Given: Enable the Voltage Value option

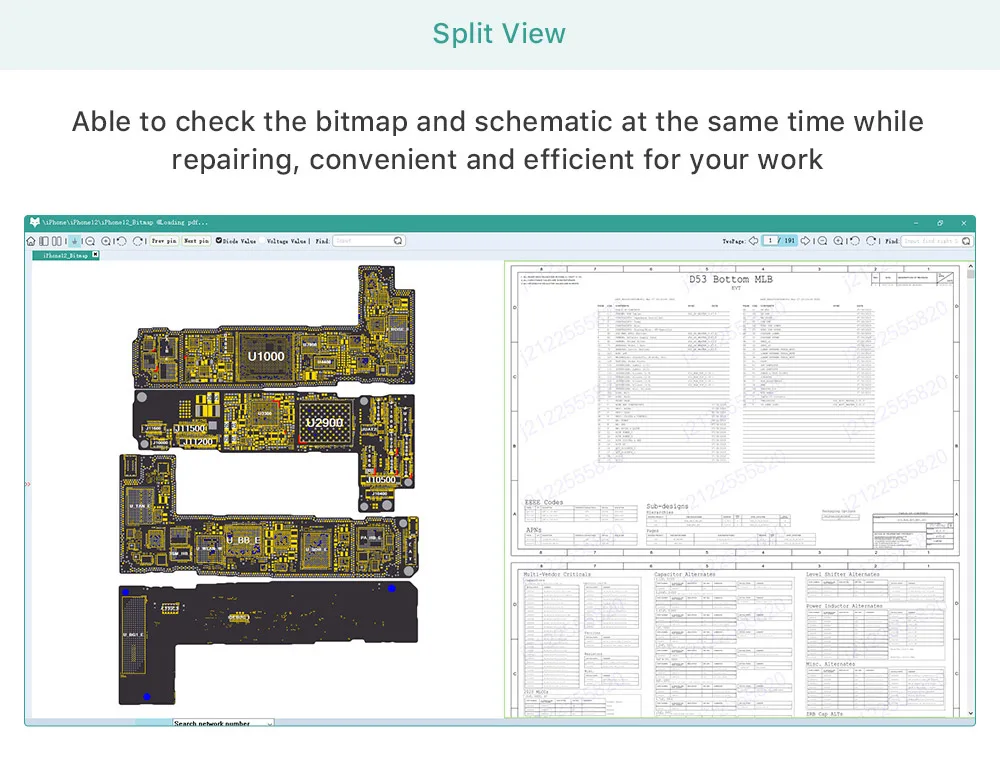Looking at the screenshot, I should (262, 241).
